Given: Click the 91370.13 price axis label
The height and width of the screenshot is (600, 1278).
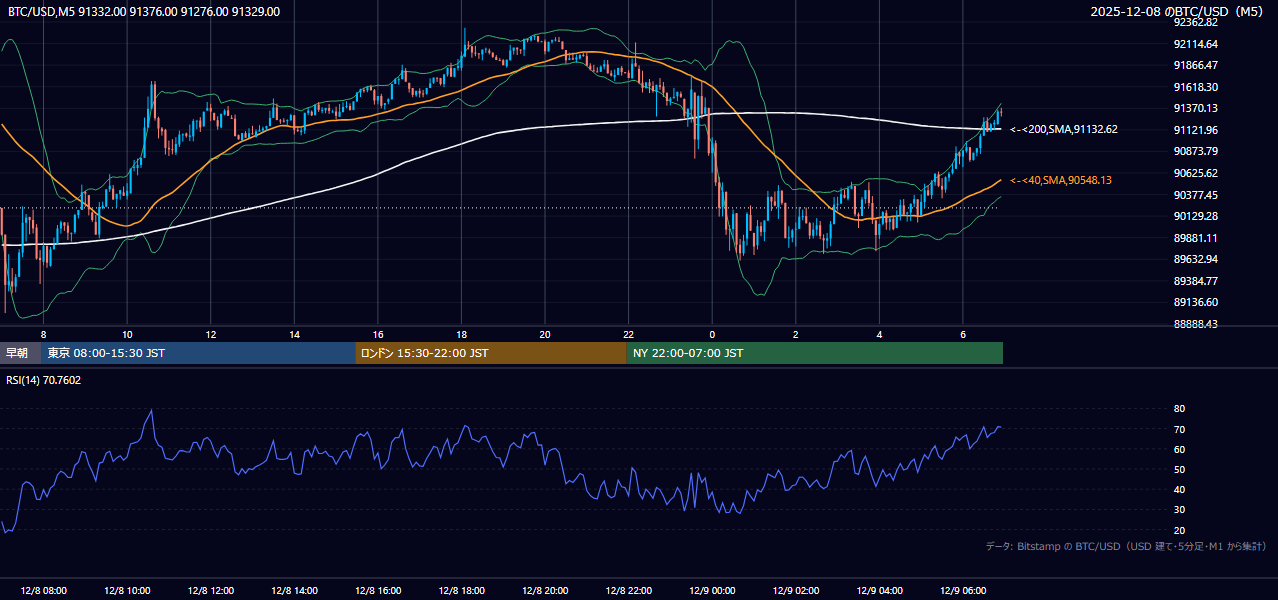Looking at the screenshot, I should [x=1196, y=108].
